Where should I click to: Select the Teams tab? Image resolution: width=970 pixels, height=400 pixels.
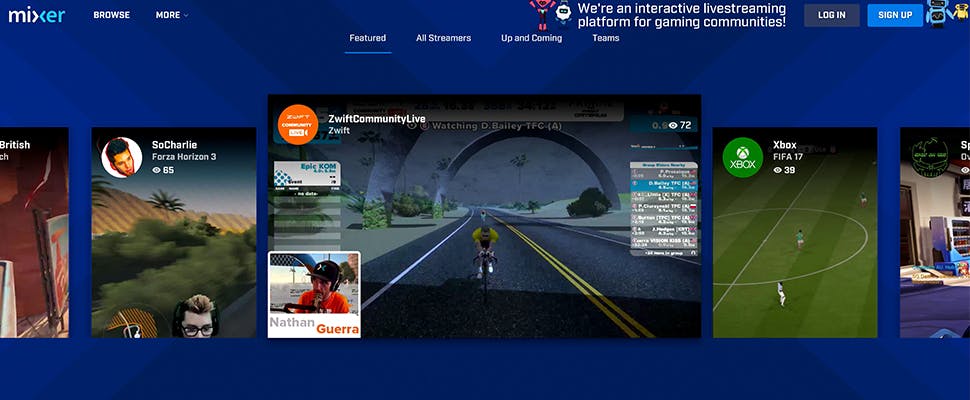(x=606, y=38)
